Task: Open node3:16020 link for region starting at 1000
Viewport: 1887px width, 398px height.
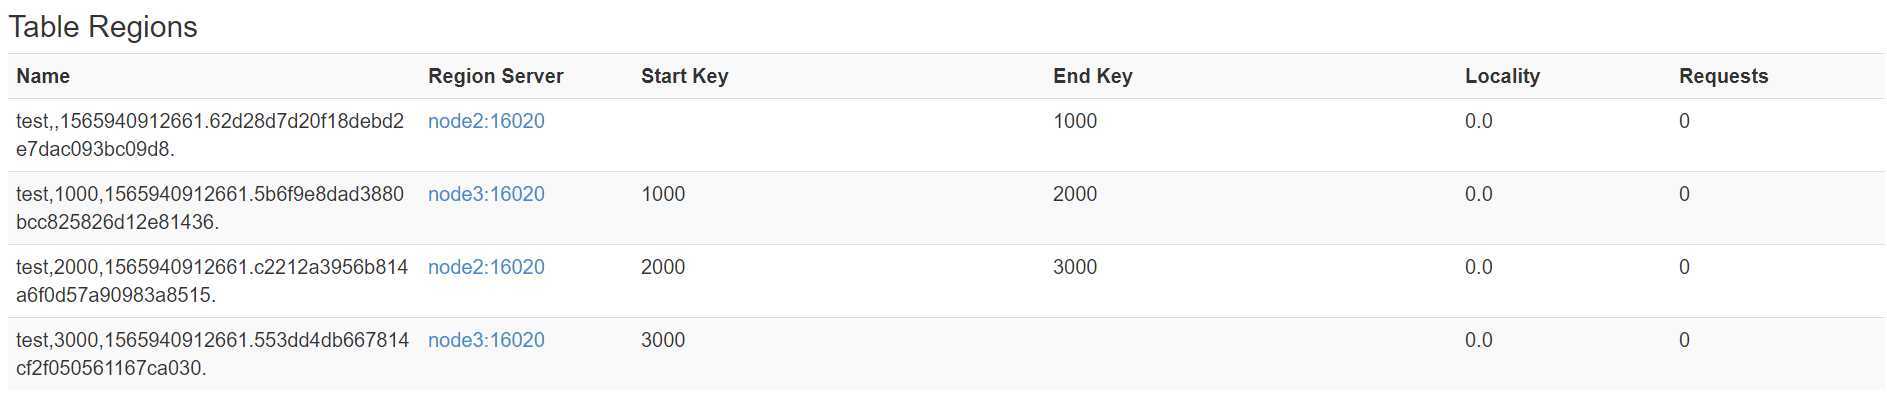Action: tap(486, 194)
